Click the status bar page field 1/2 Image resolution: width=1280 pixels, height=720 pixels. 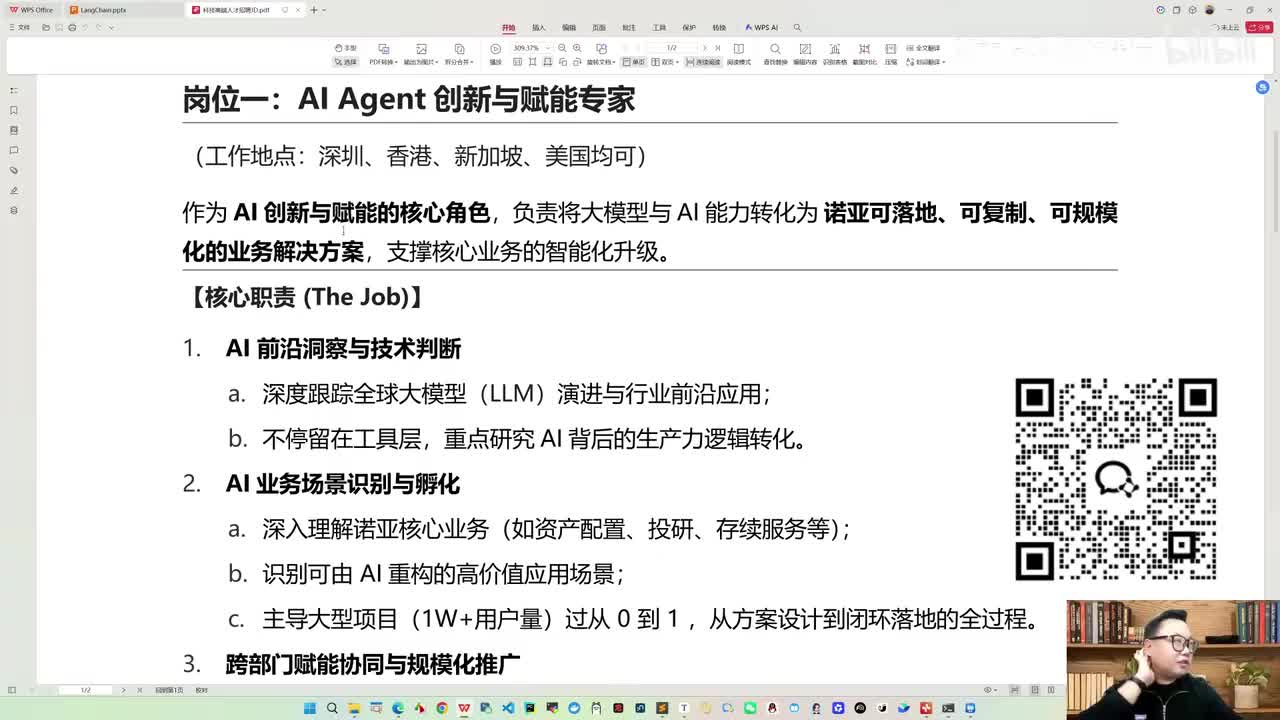click(86, 690)
